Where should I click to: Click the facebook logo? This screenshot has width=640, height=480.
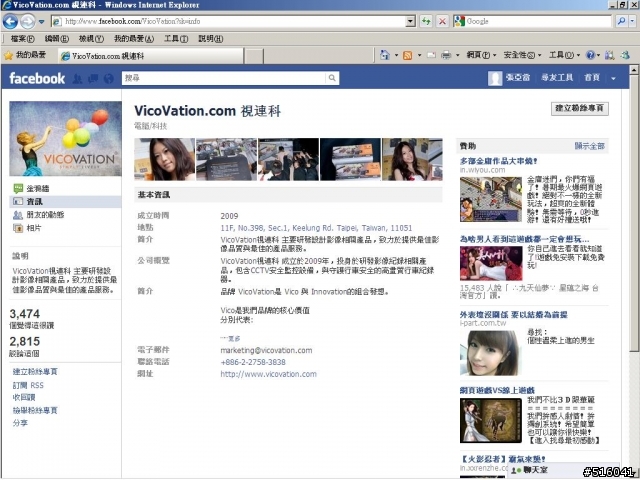pyautogui.click(x=37, y=78)
